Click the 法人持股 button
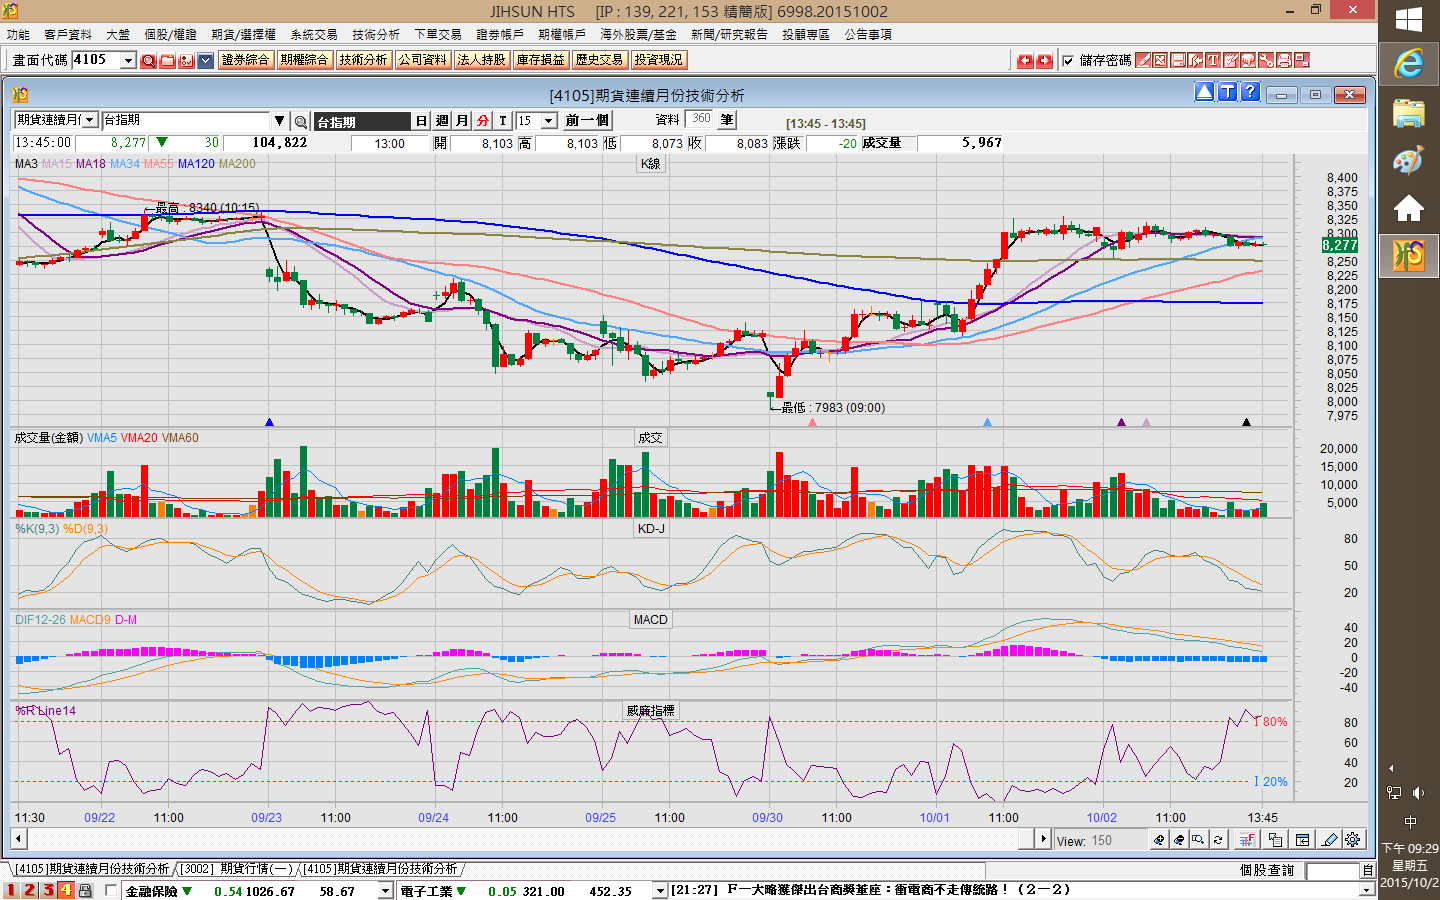This screenshot has height=900, width=1440. point(481,60)
